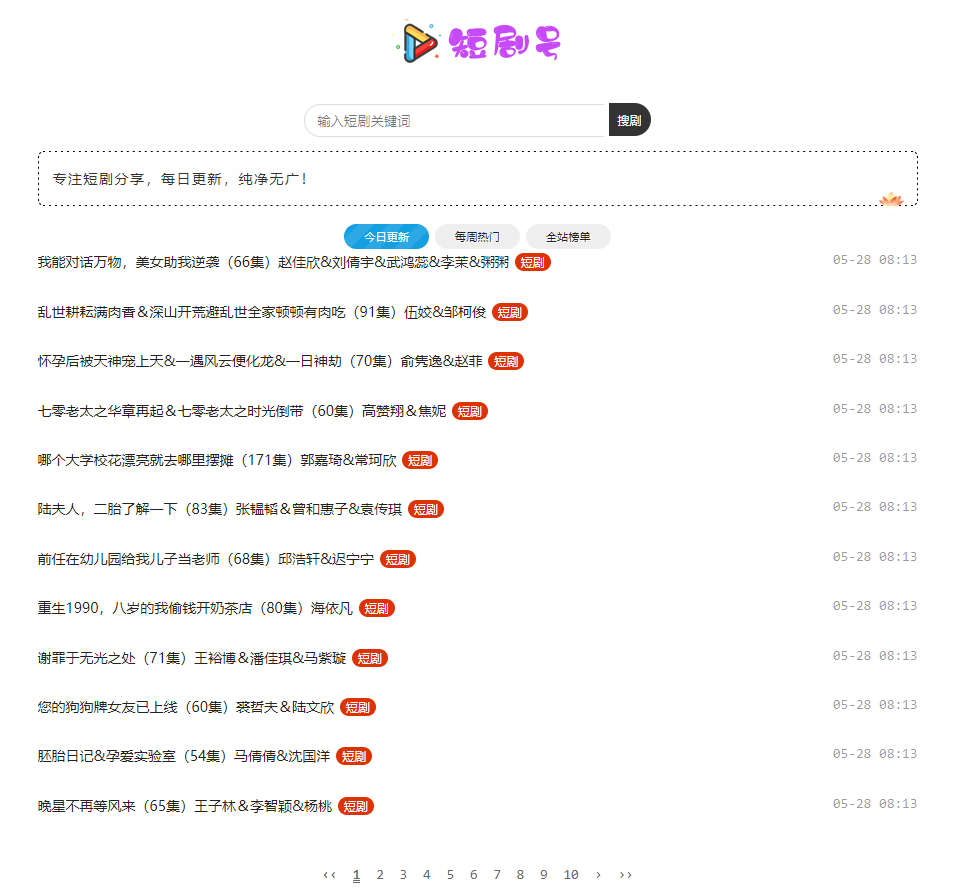Go to page 9
Screen dimensions: 977x894
click(544, 875)
